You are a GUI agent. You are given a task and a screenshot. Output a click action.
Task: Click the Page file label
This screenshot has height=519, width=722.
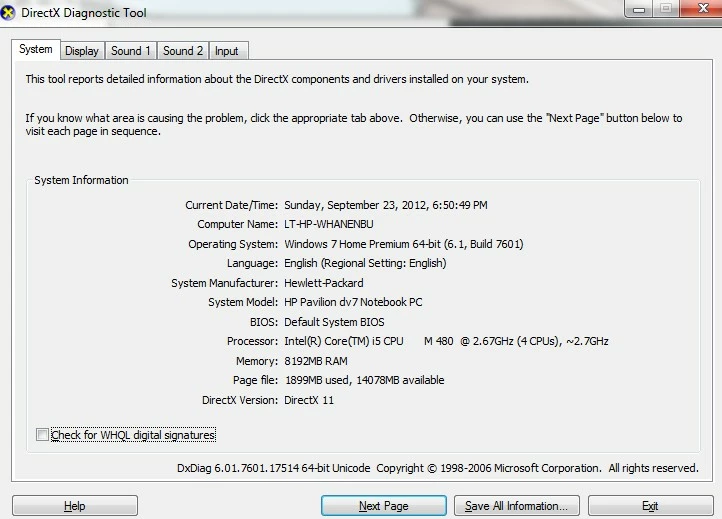coord(256,380)
